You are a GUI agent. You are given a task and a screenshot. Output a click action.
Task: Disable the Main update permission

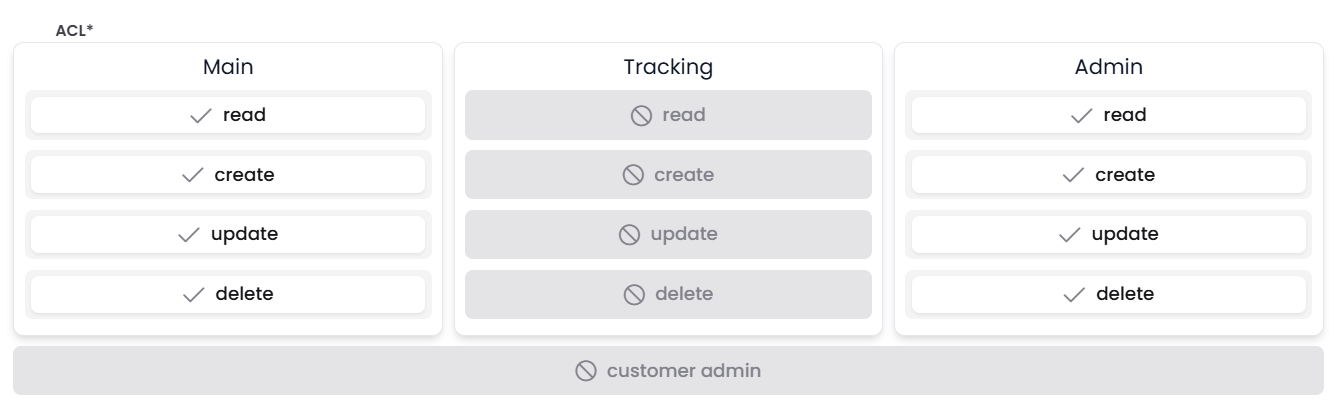click(228, 235)
